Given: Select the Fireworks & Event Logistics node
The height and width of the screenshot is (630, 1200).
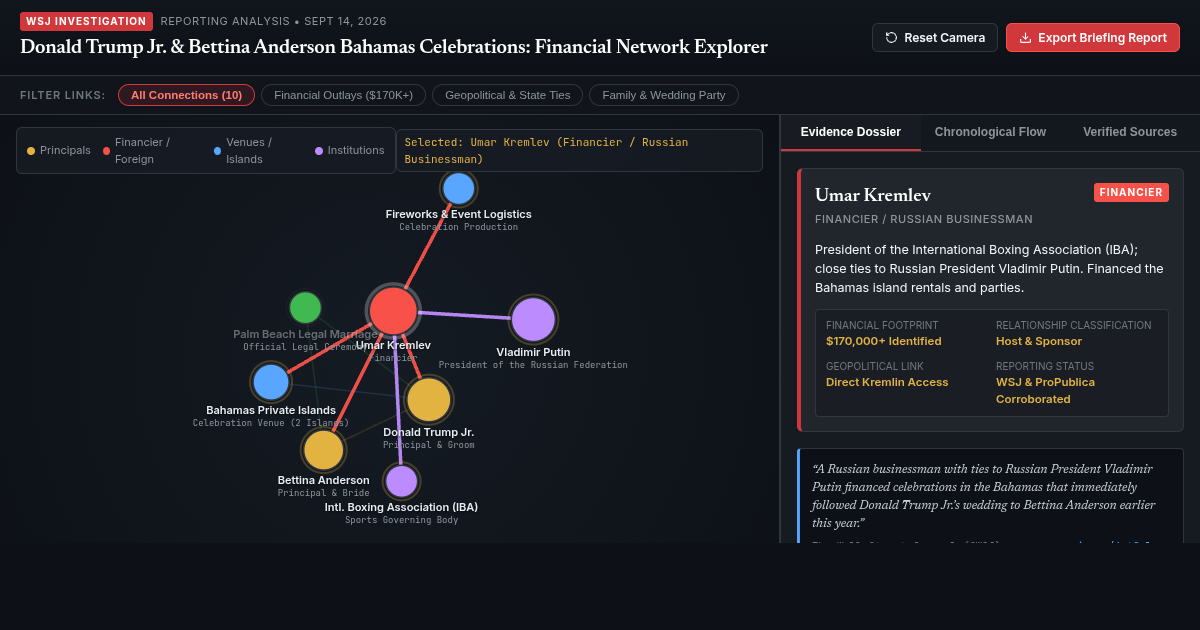Looking at the screenshot, I should point(458,188).
